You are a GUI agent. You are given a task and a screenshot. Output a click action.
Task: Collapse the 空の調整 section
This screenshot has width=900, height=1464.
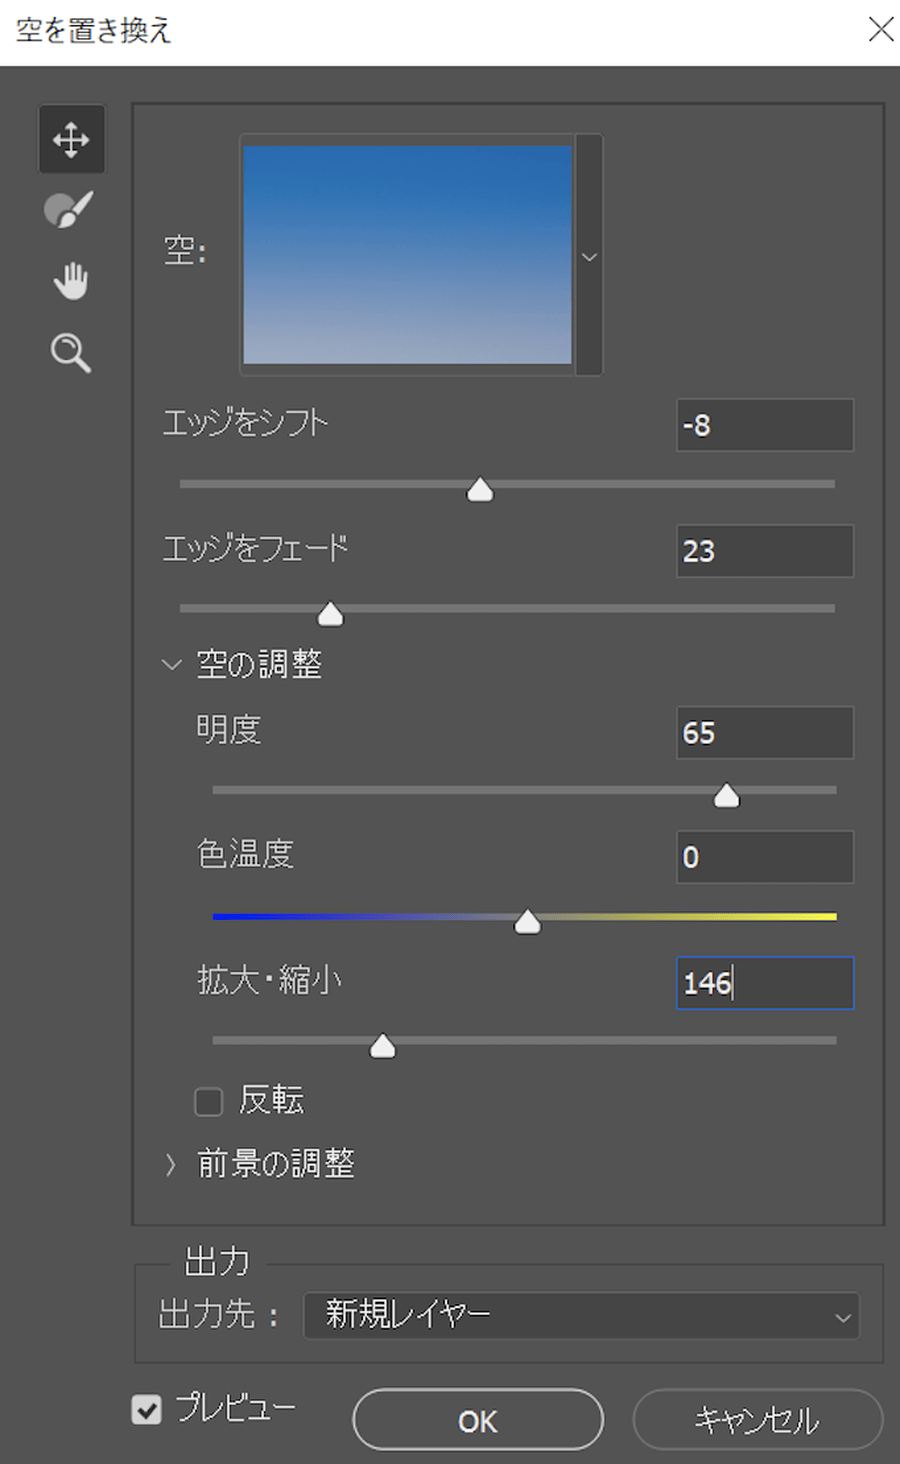pyautogui.click(x=172, y=664)
